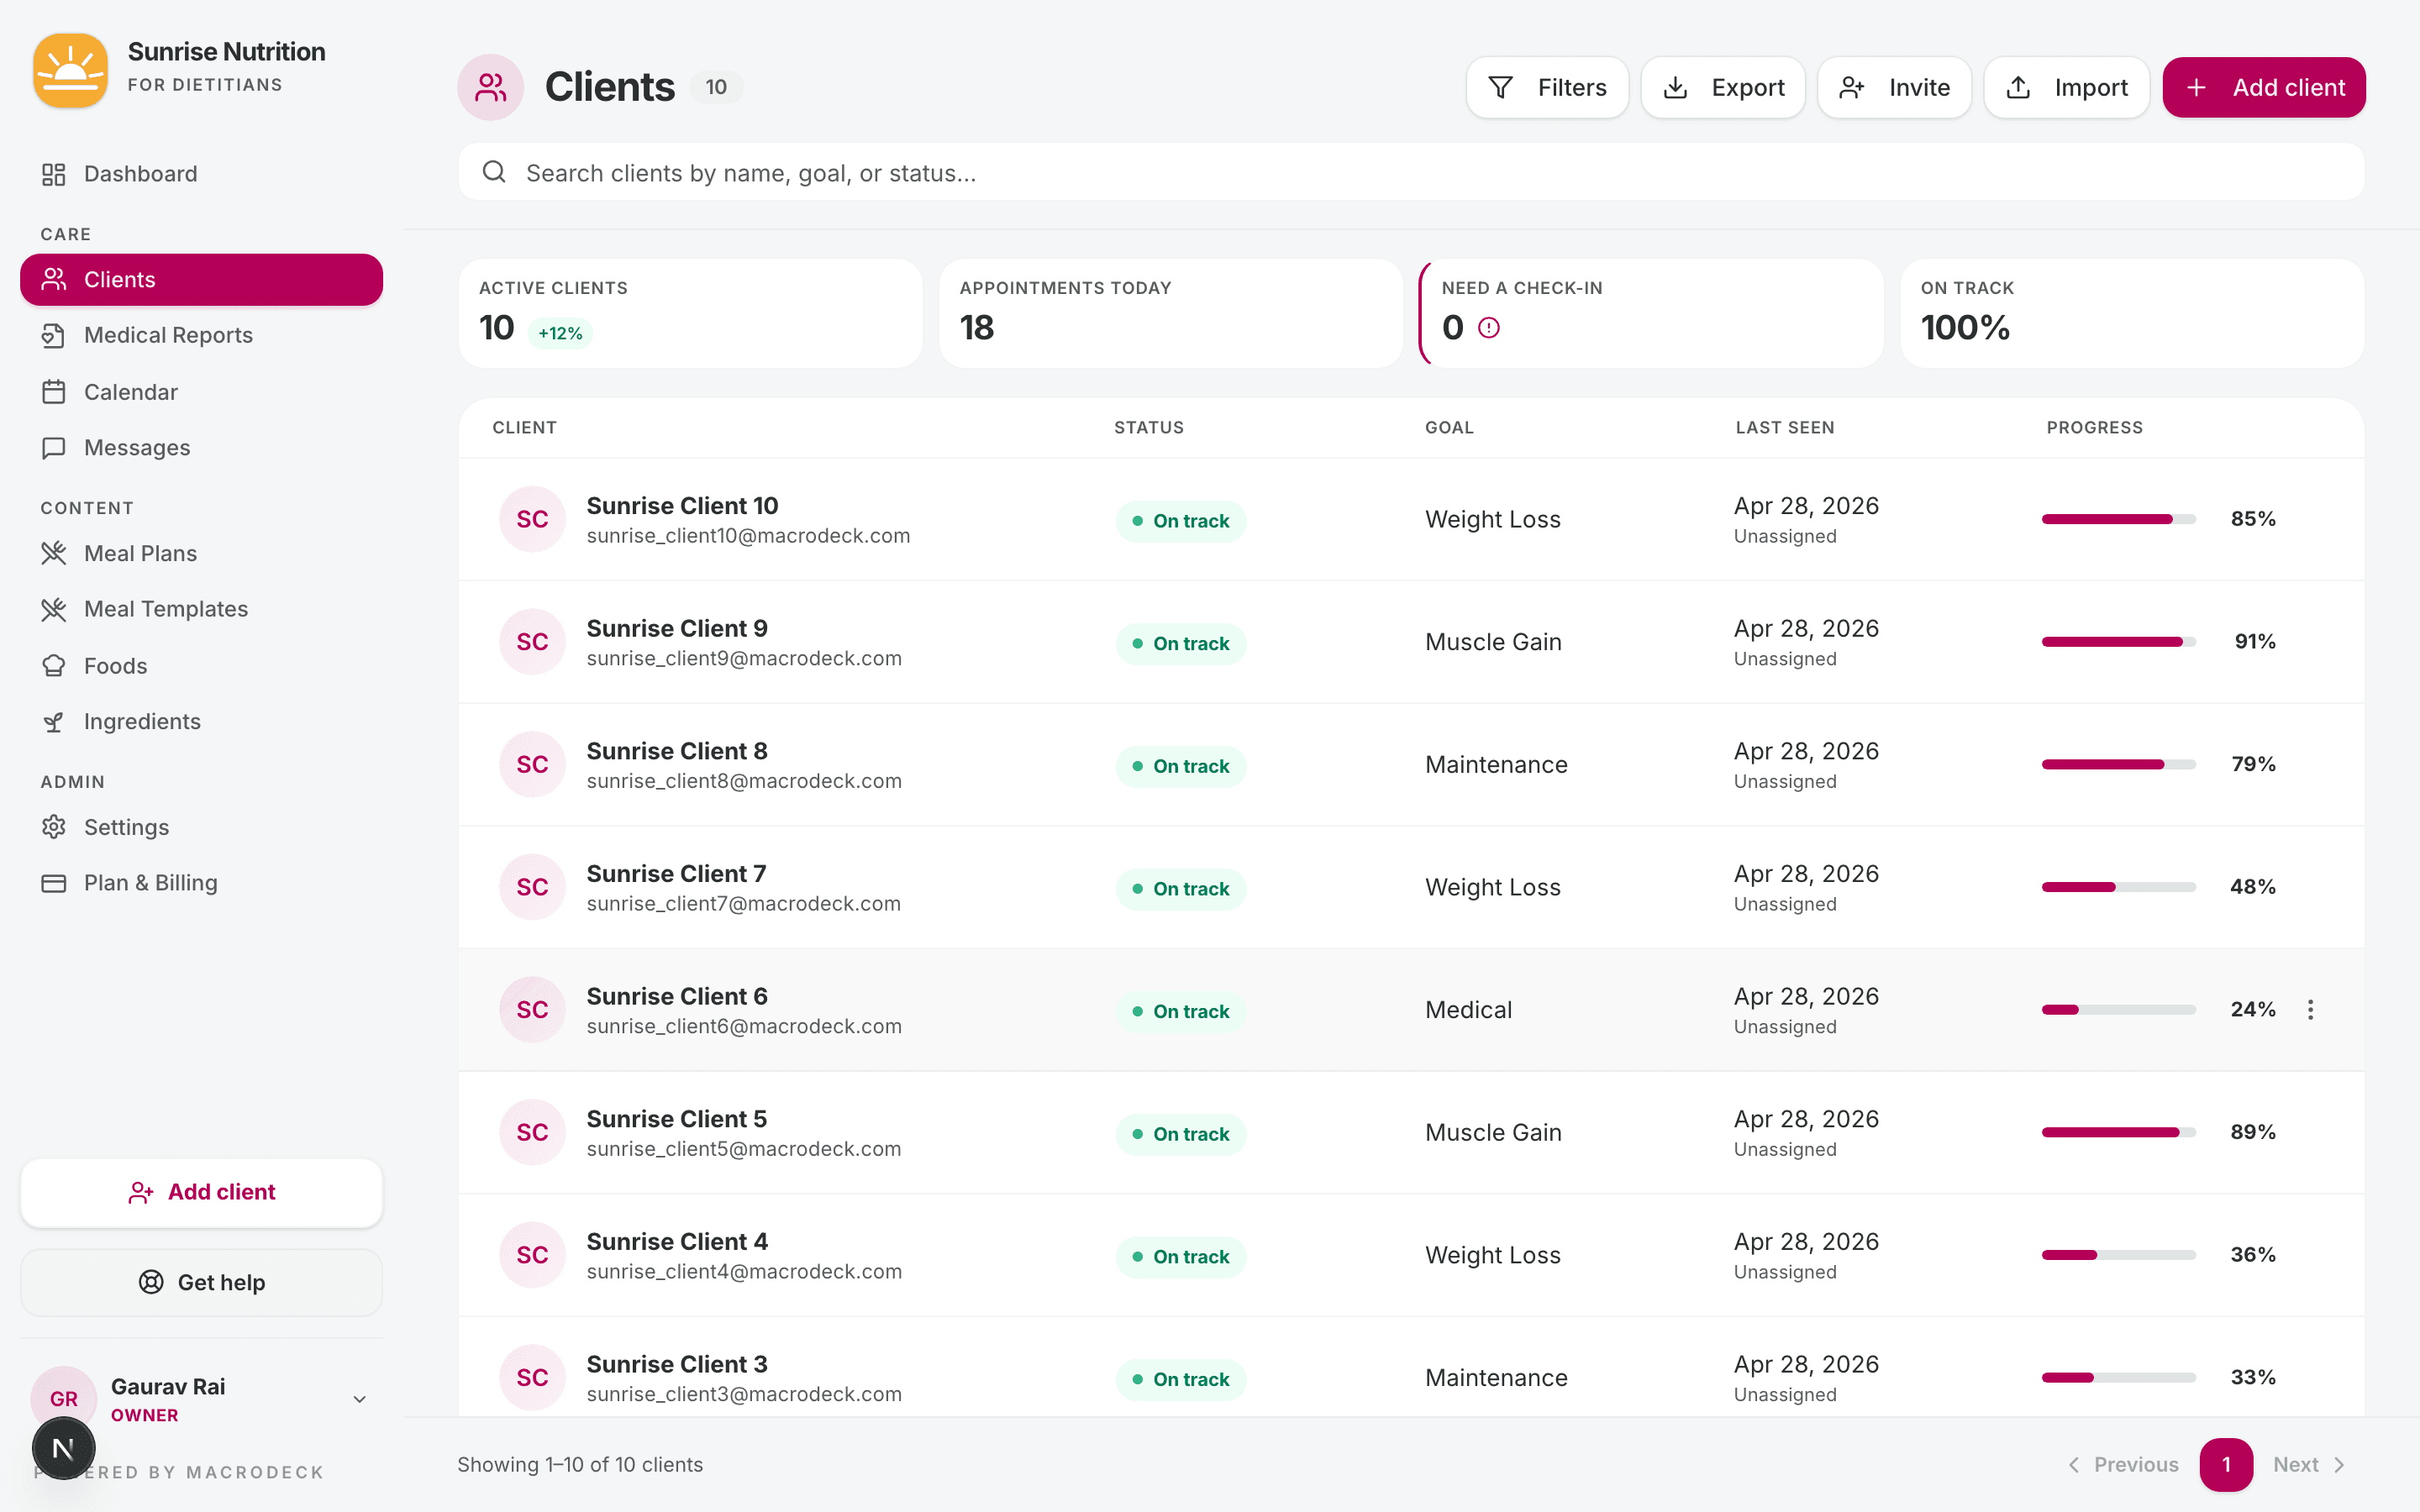Image resolution: width=2420 pixels, height=1512 pixels.
Task: Click the alert icon in Need a Check-in card
Action: [x=1489, y=327]
